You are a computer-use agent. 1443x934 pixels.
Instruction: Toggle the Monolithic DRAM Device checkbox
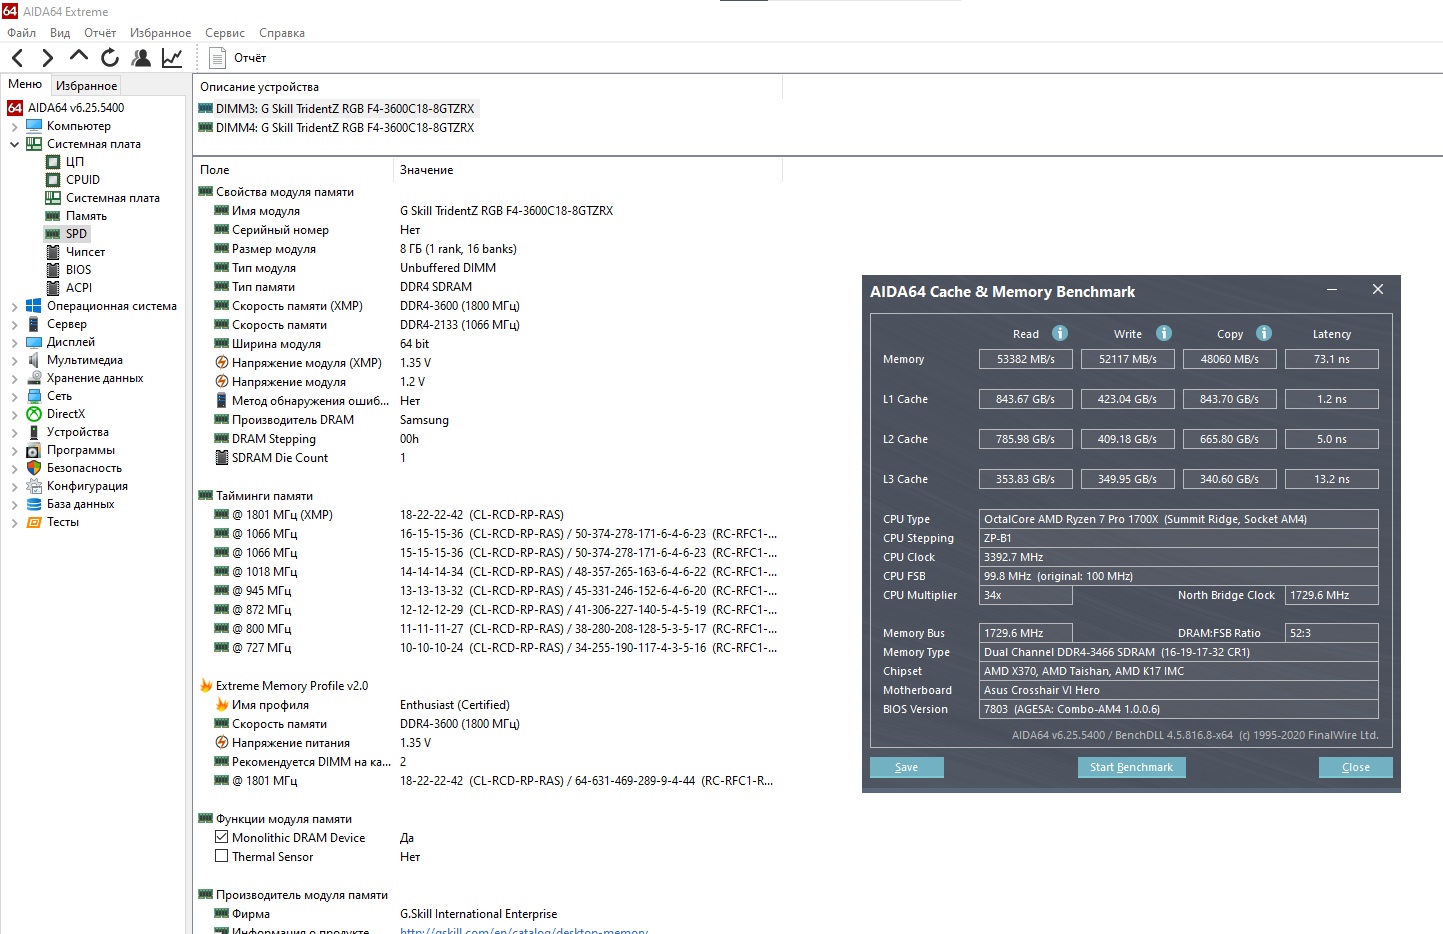[222, 837]
